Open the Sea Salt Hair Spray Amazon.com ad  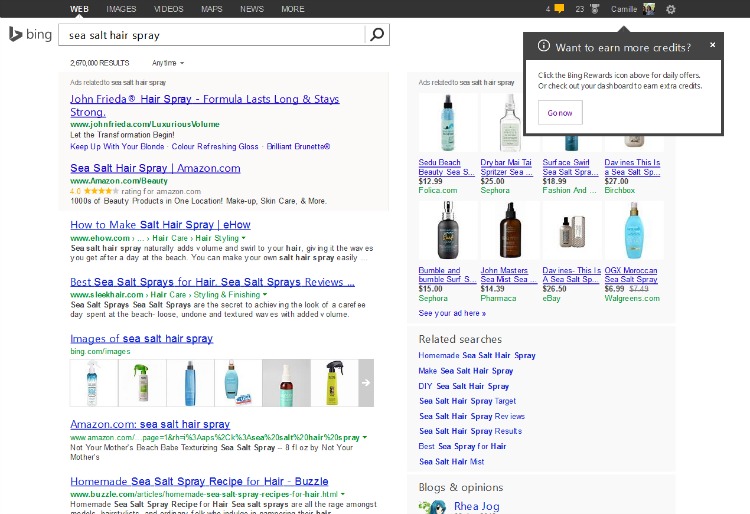coord(155,169)
